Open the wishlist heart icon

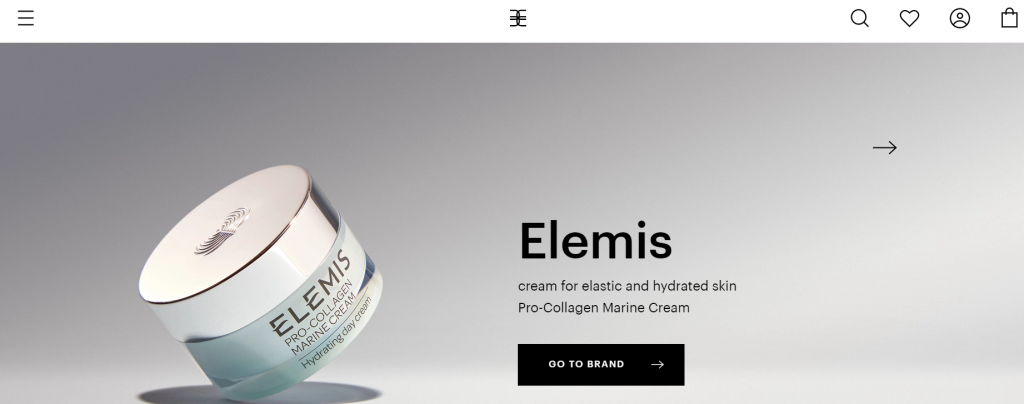(x=909, y=18)
